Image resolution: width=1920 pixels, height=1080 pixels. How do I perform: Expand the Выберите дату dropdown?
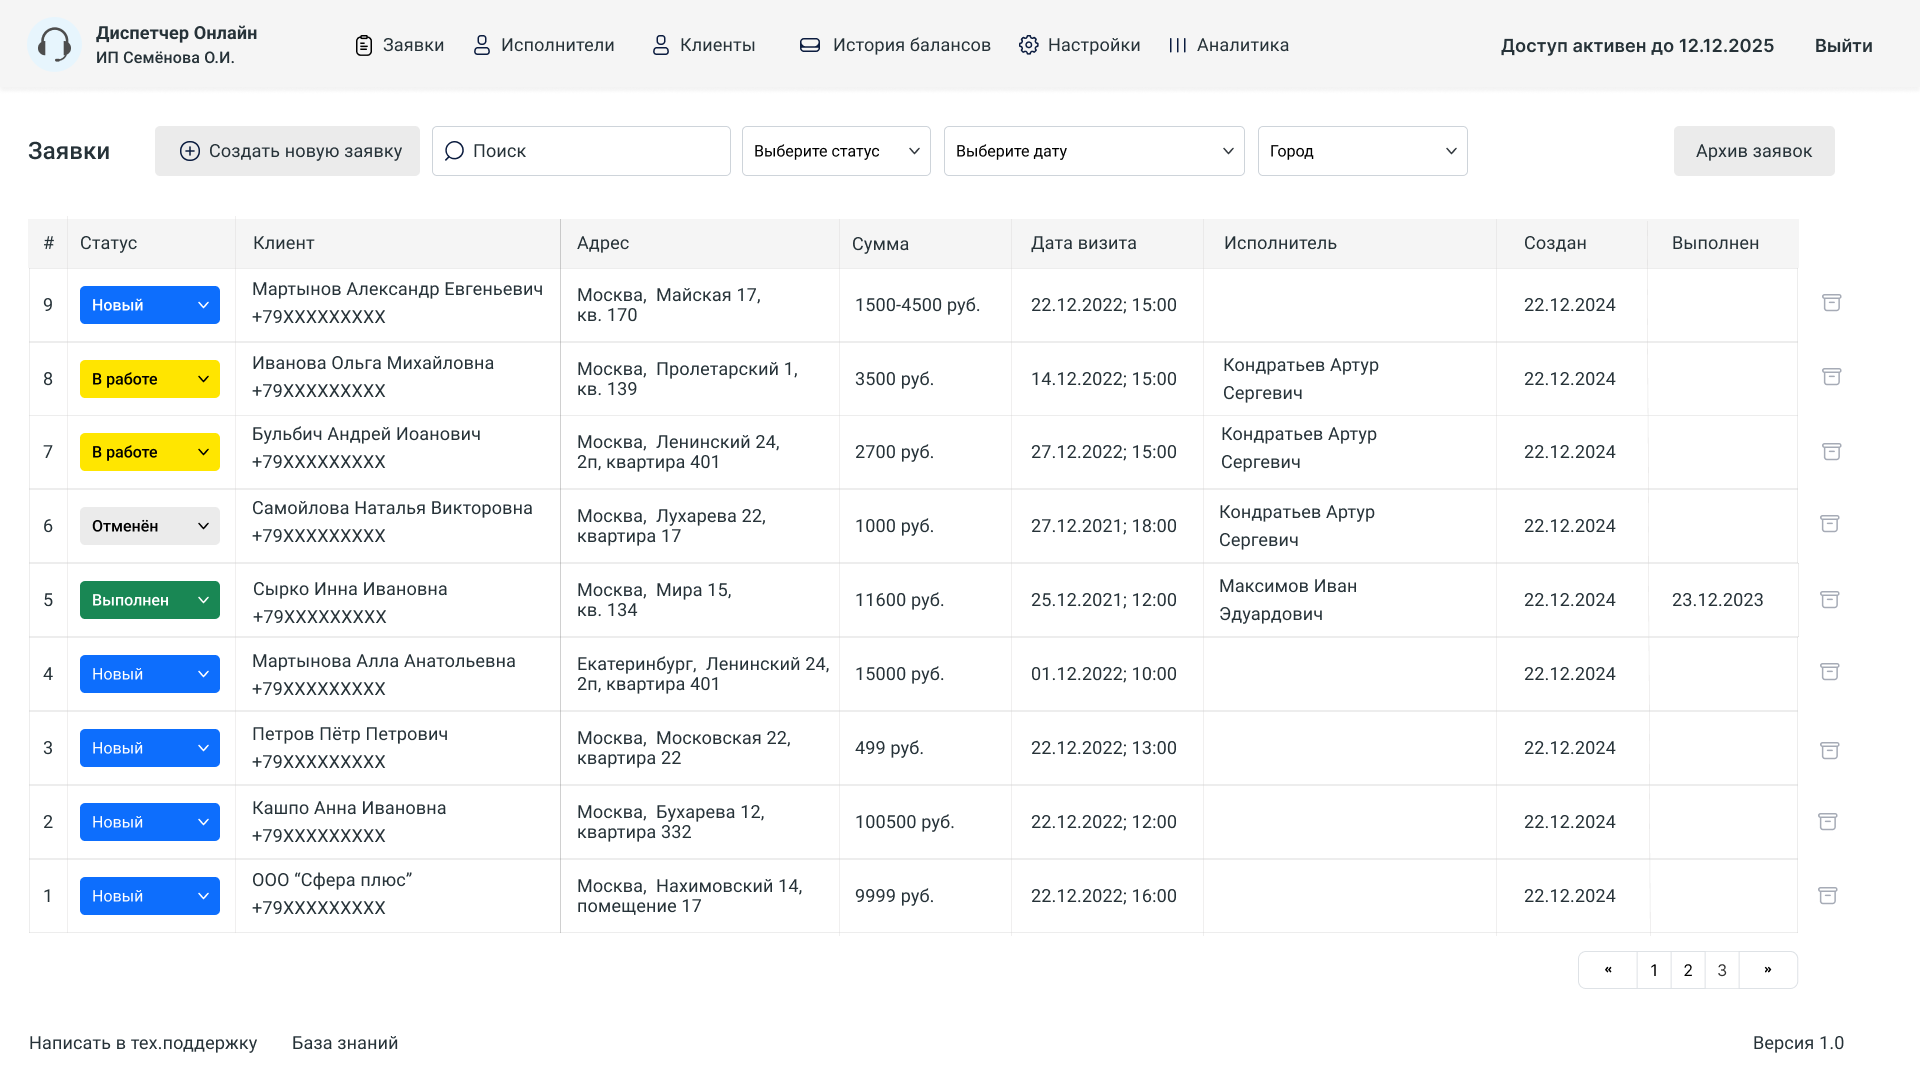[x=1094, y=151]
